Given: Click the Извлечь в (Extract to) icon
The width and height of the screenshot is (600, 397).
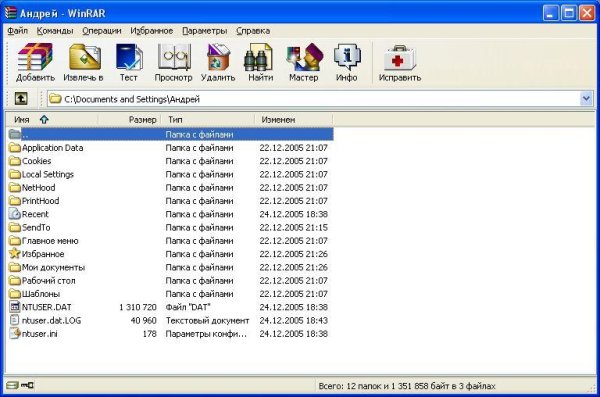Looking at the screenshot, I should [x=85, y=57].
